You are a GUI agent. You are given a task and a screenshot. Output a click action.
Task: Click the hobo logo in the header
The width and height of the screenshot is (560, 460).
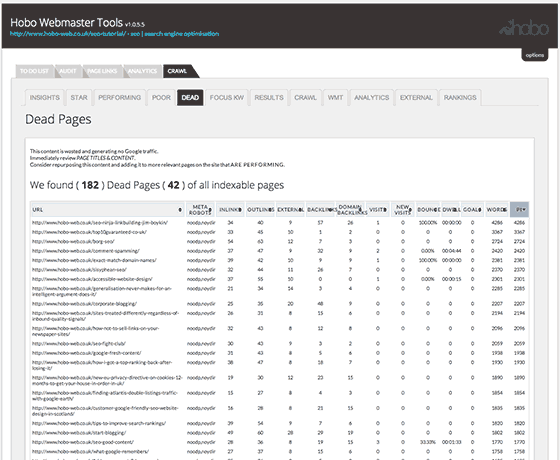[524, 29]
